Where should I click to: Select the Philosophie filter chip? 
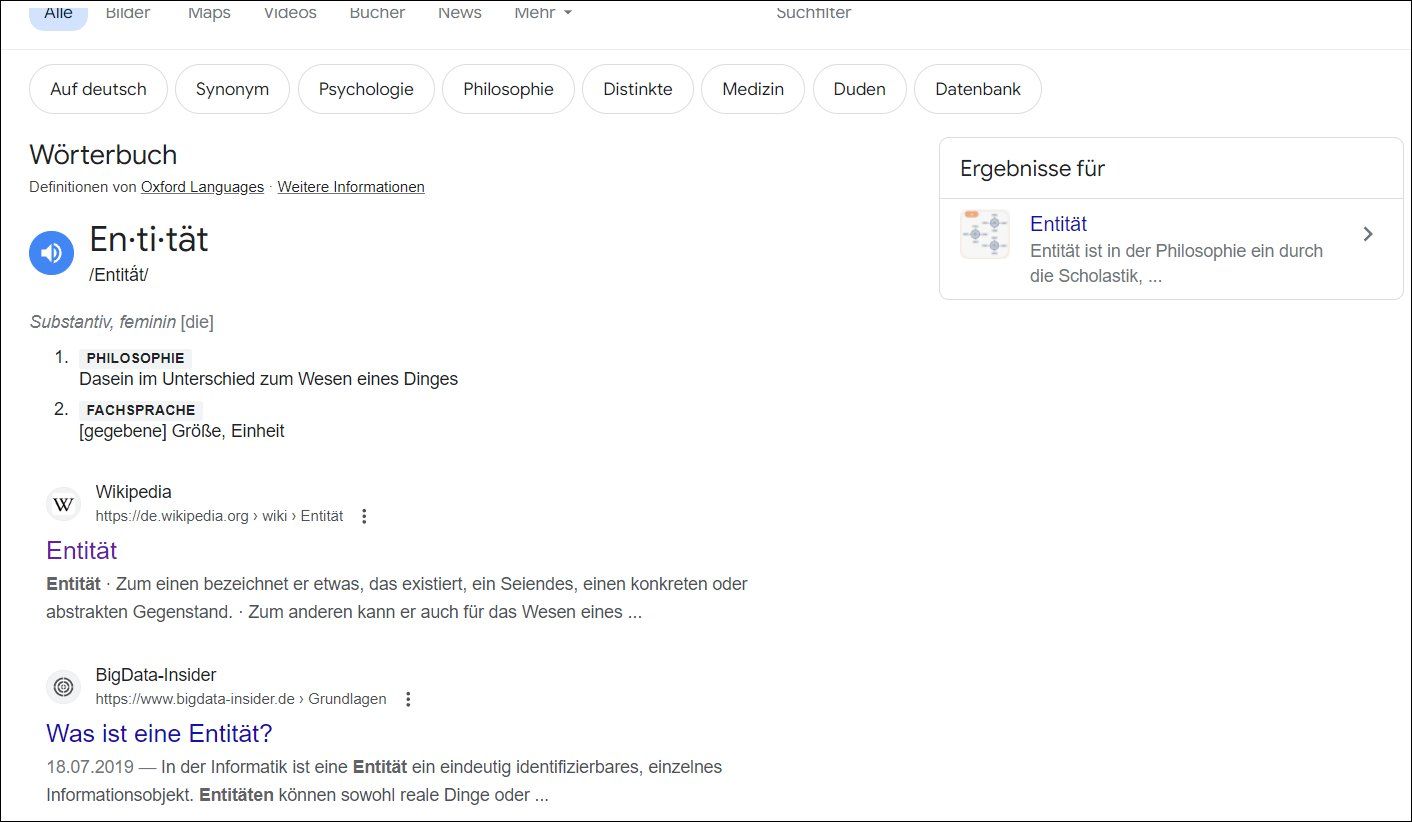coord(508,89)
